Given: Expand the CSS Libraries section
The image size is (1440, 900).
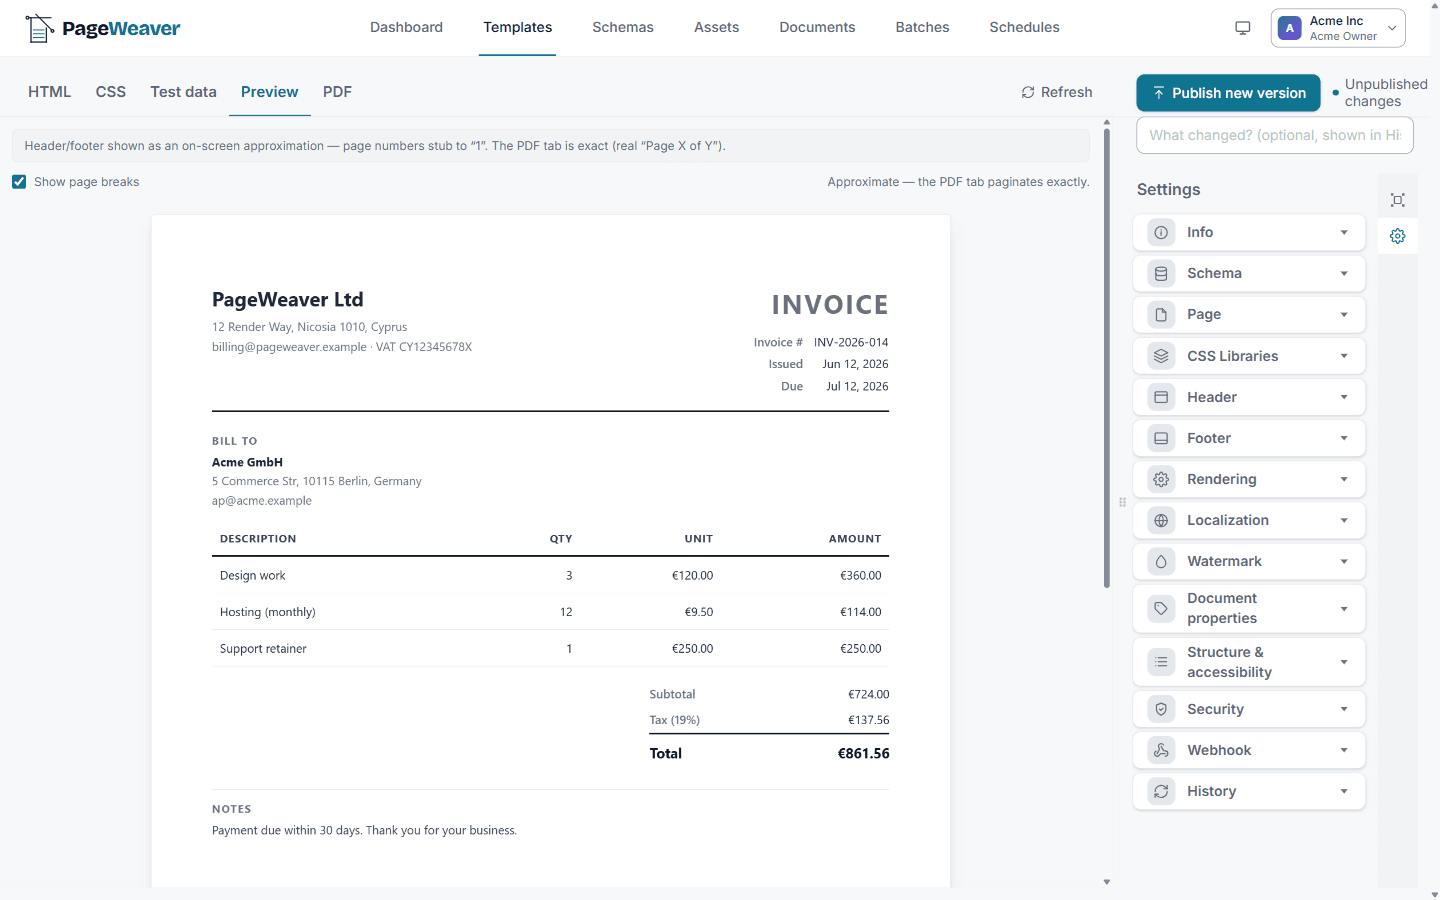Looking at the screenshot, I should coord(1249,356).
